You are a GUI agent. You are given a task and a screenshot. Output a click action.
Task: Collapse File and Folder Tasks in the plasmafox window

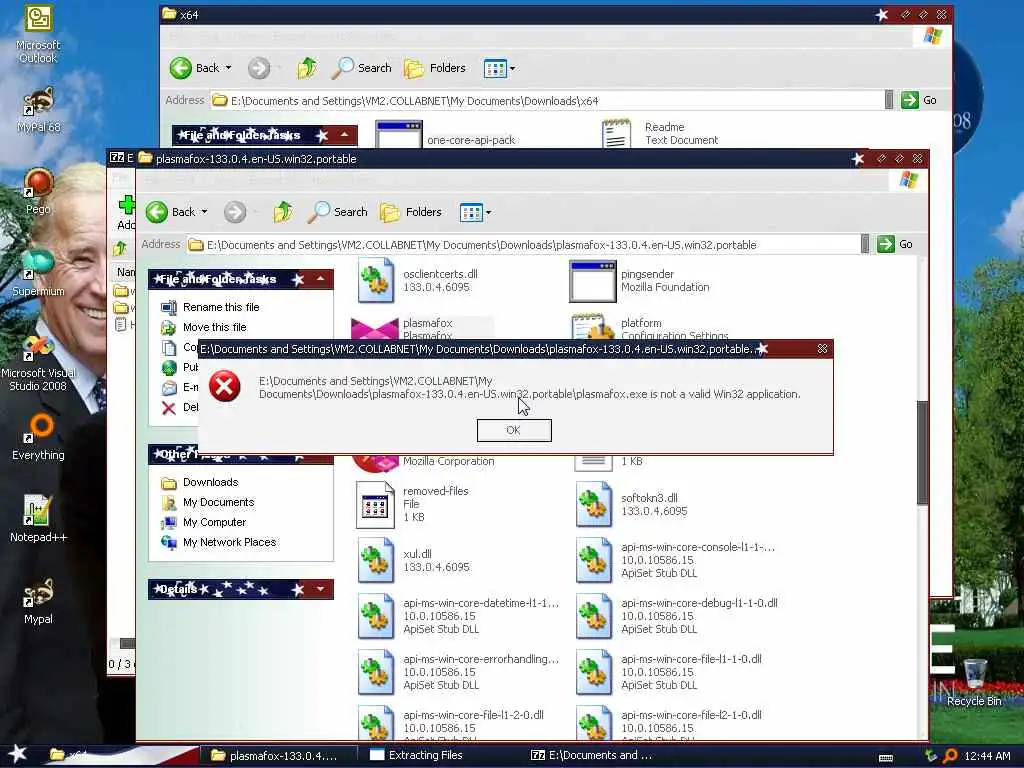[x=321, y=279]
